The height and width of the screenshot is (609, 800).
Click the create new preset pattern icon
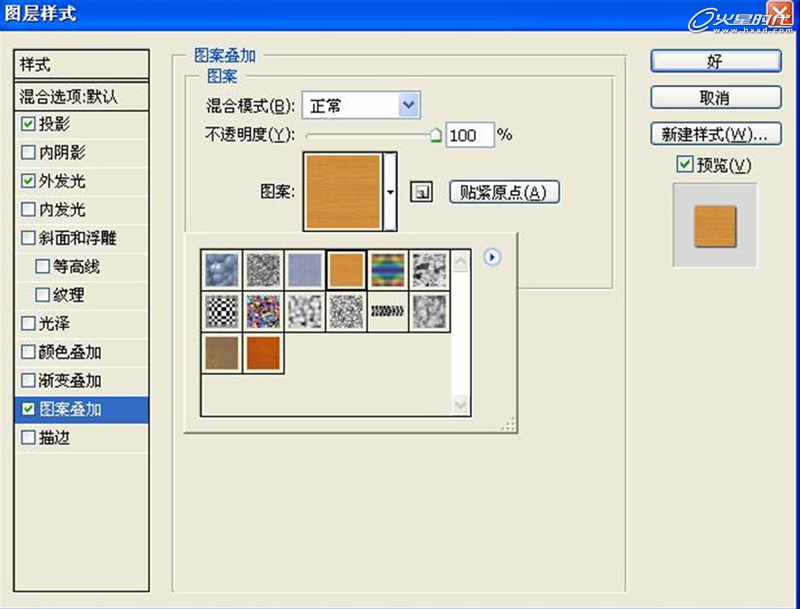click(421, 192)
